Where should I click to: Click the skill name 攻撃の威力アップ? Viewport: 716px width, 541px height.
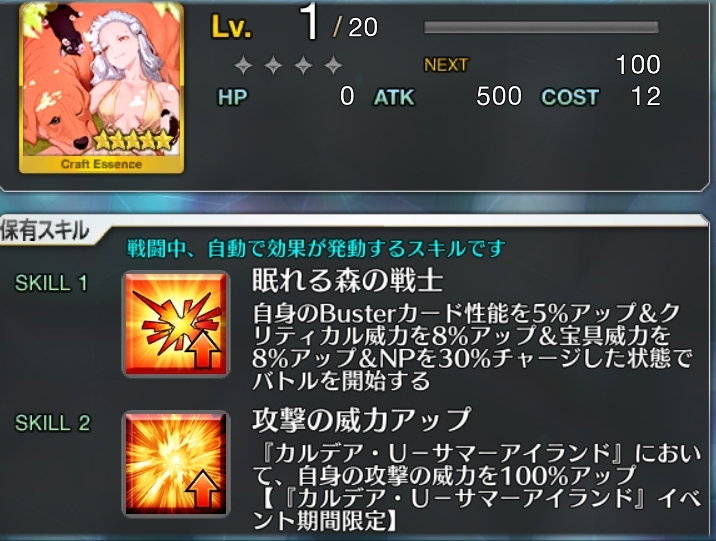coord(361,420)
